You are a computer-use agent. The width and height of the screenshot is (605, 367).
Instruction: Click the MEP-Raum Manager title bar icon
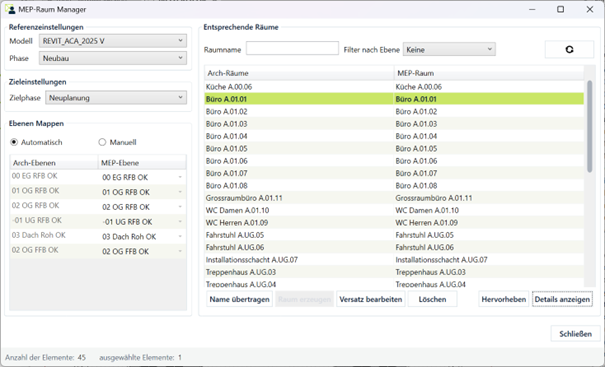(x=10, y=9)
